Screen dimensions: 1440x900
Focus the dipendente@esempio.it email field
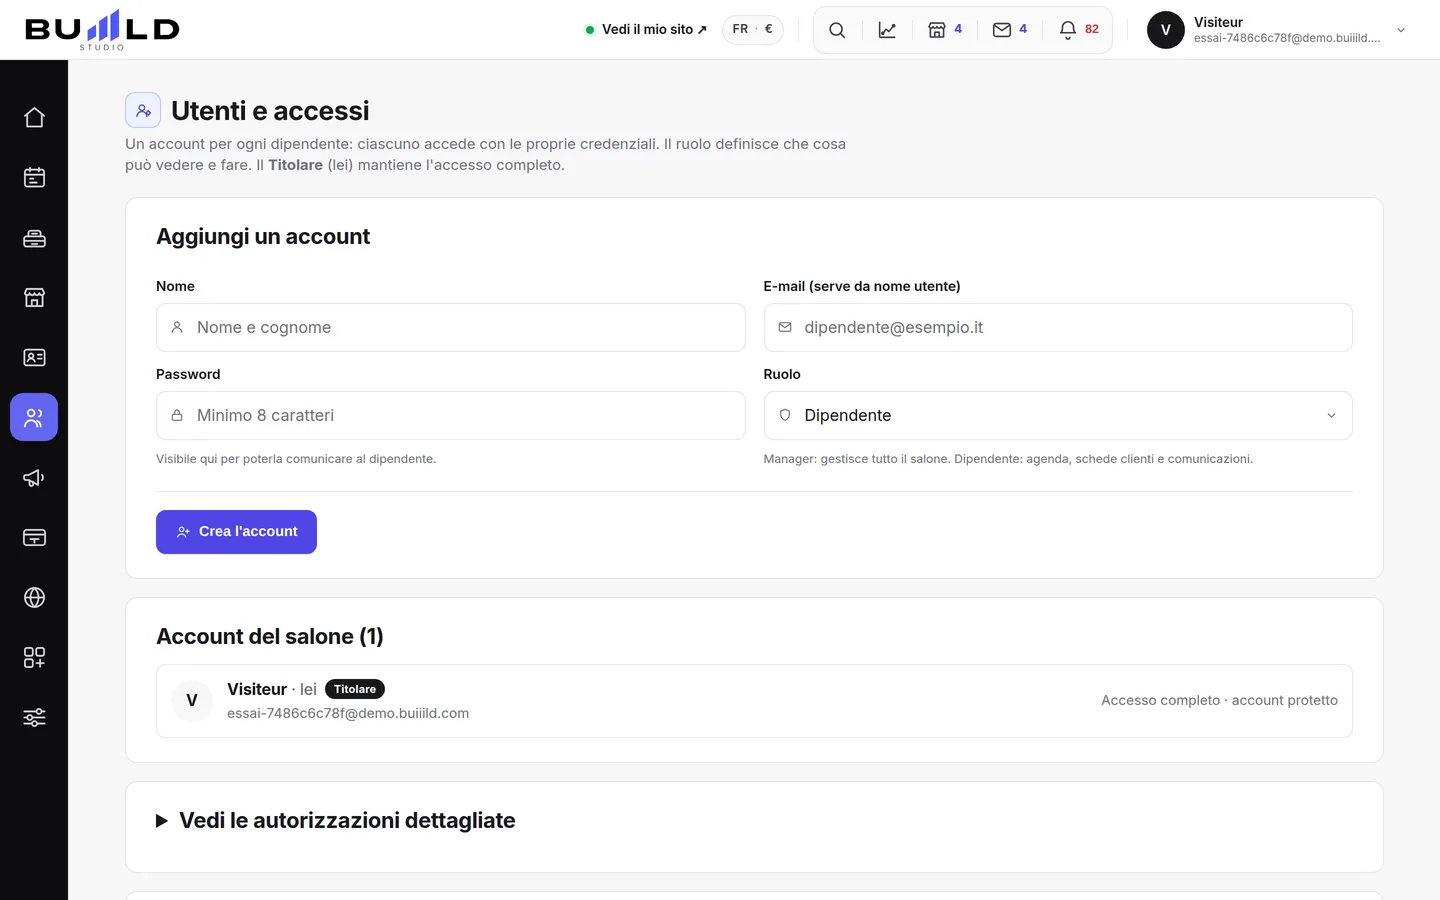[x=1058, y=327]
